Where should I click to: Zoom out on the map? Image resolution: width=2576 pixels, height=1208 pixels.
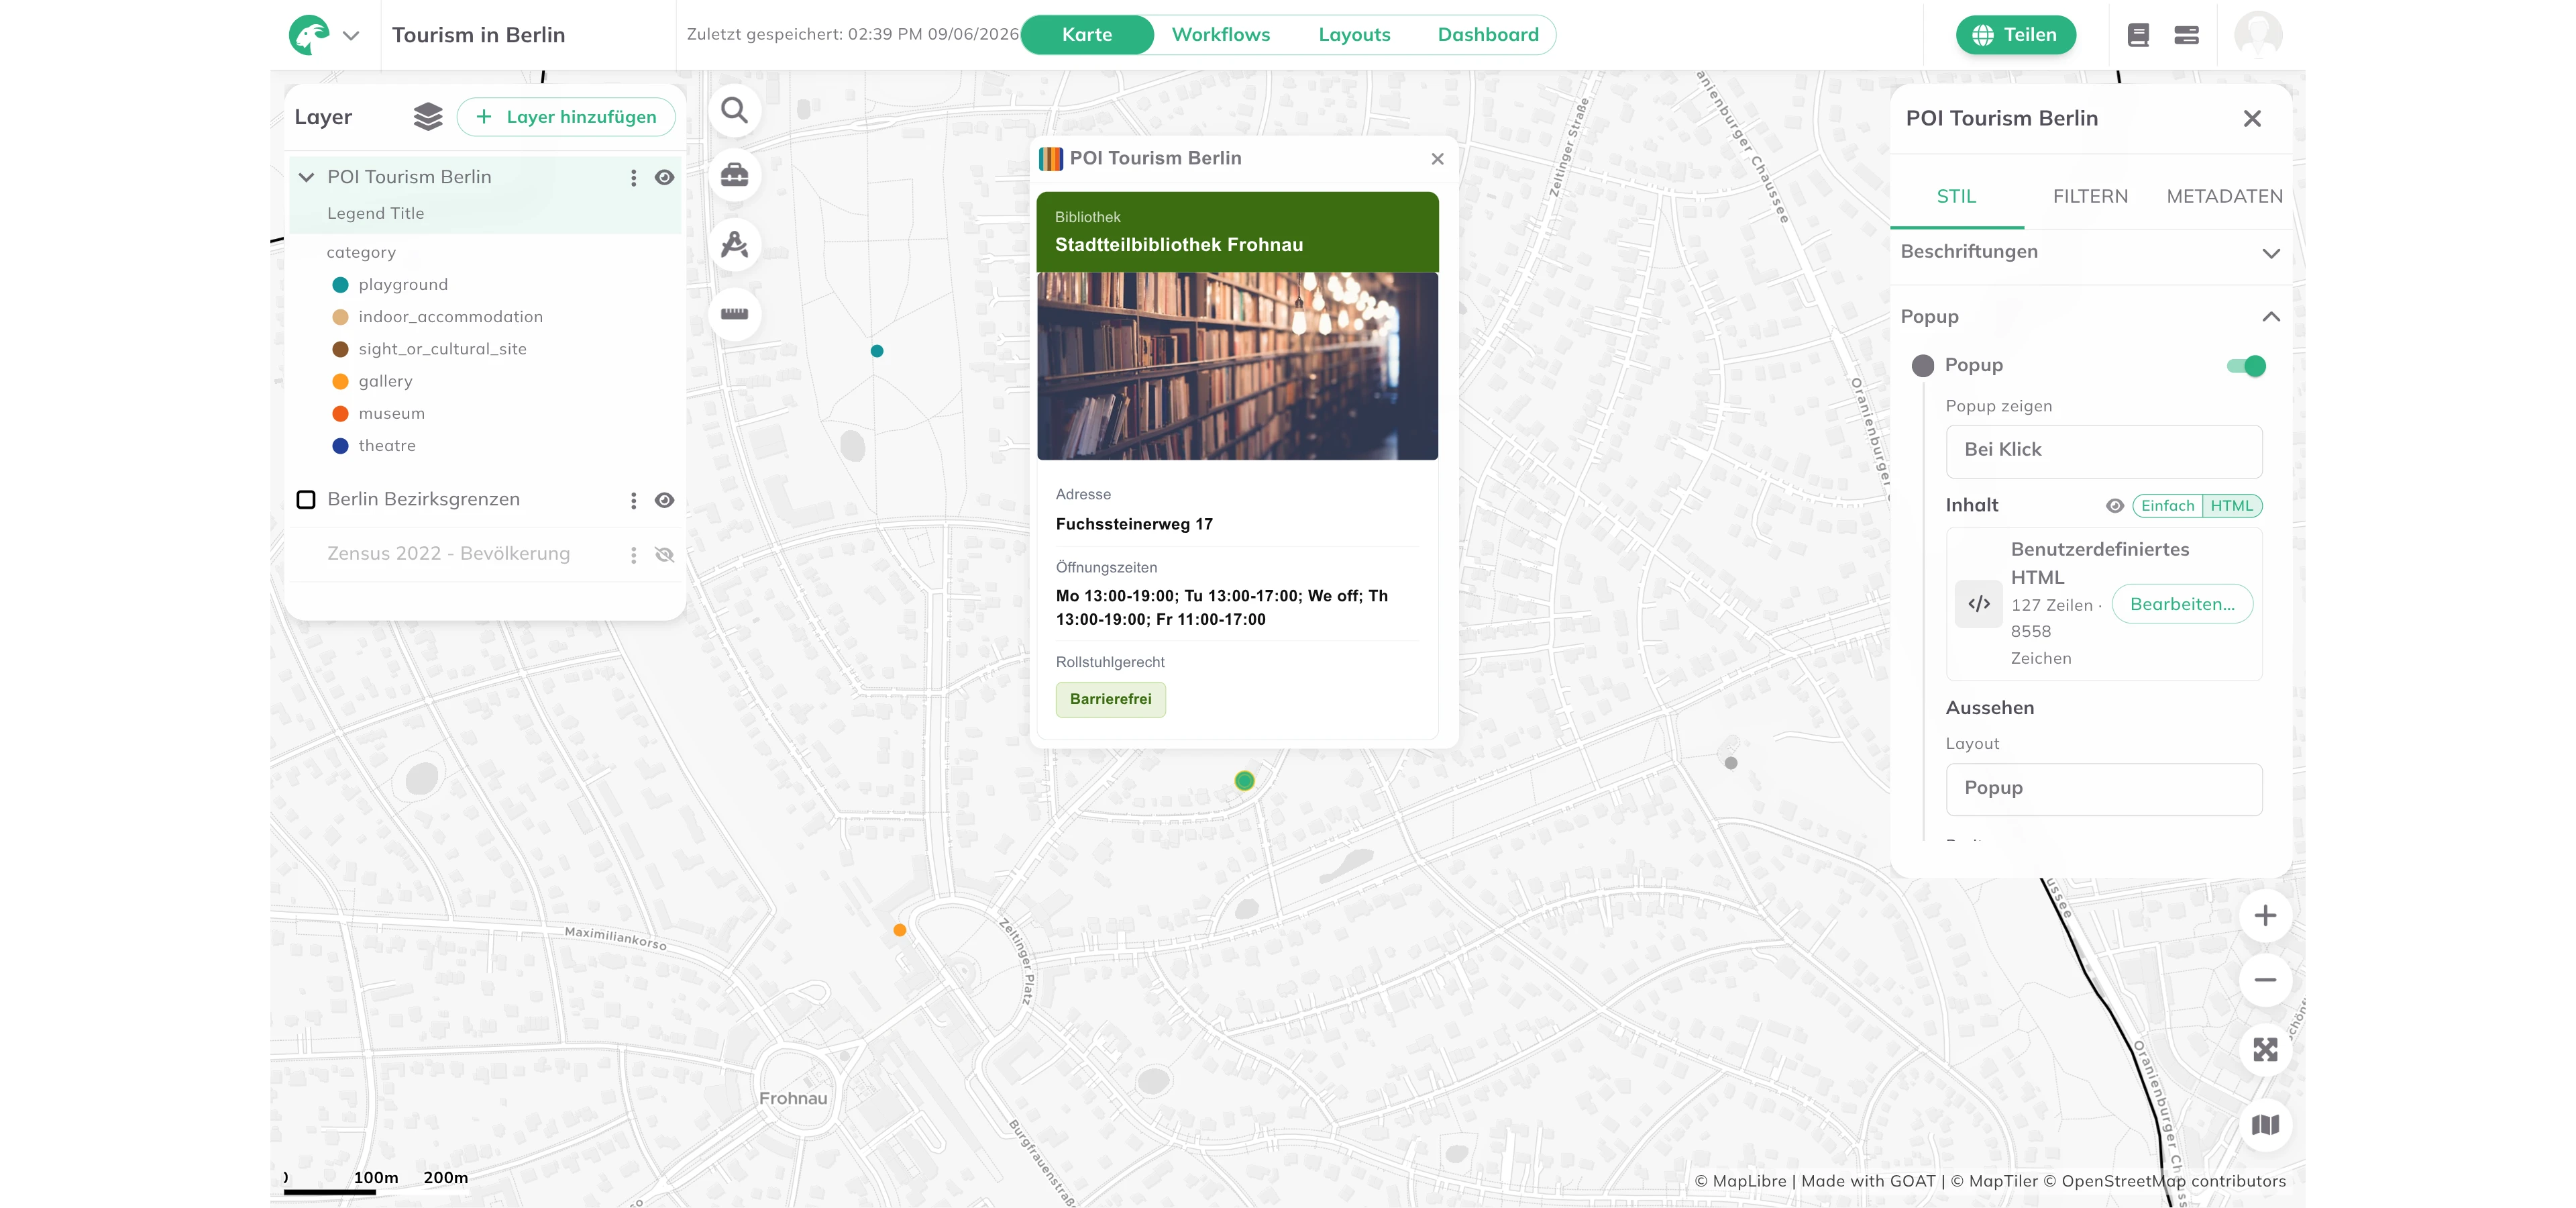click(x=2265, y=980)
